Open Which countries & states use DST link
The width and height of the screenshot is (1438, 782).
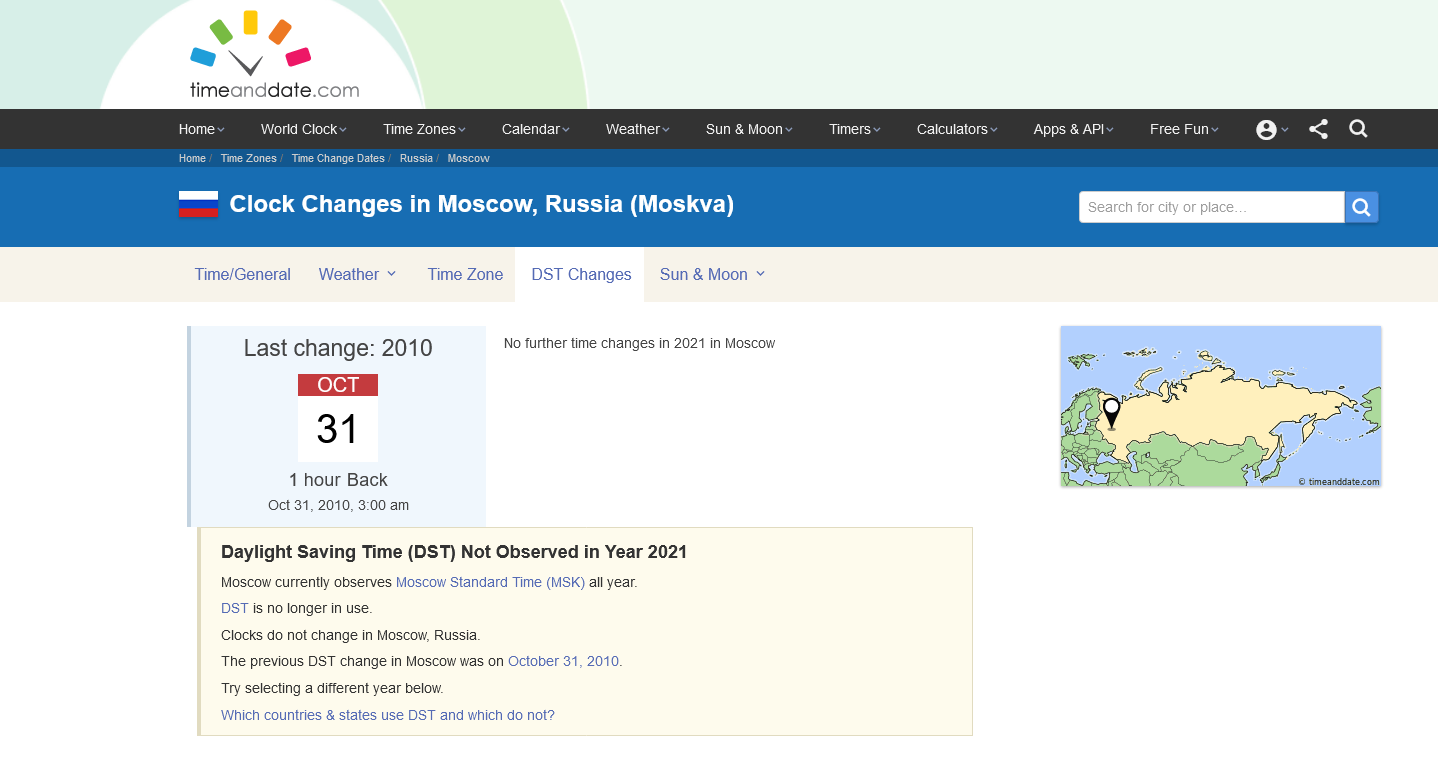(388, 715)
